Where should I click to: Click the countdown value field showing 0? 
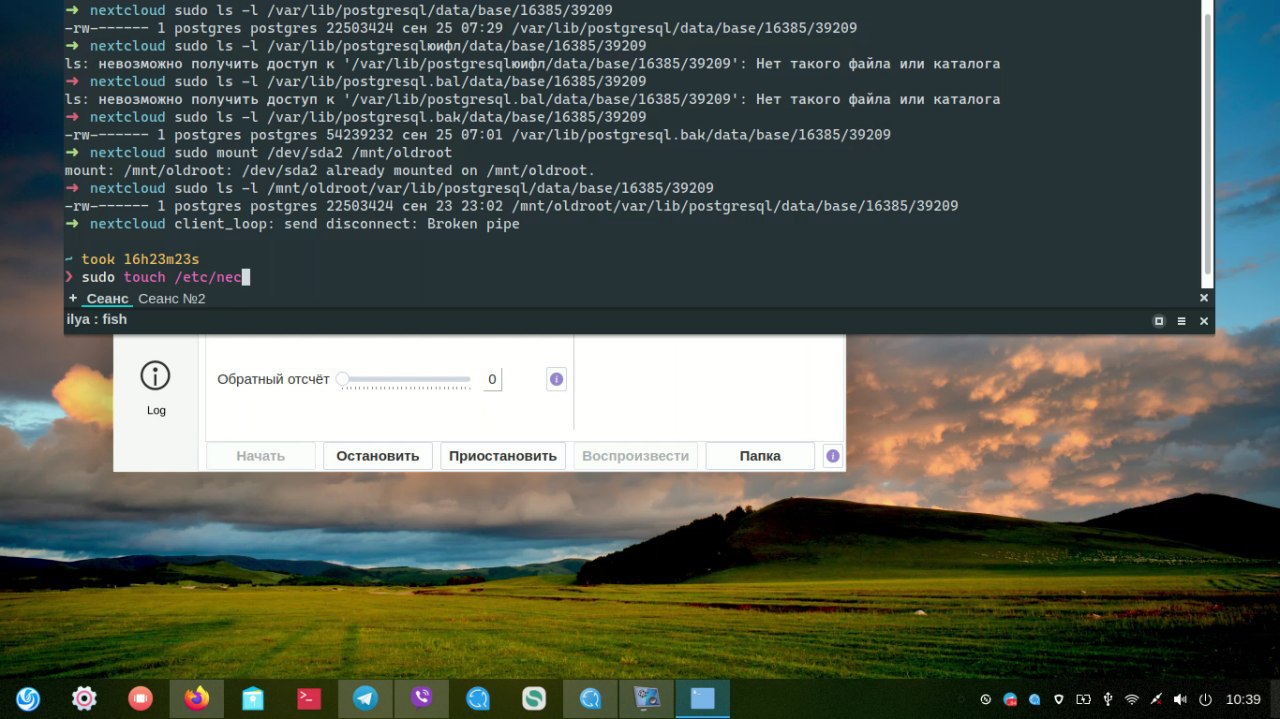(492, 379)
